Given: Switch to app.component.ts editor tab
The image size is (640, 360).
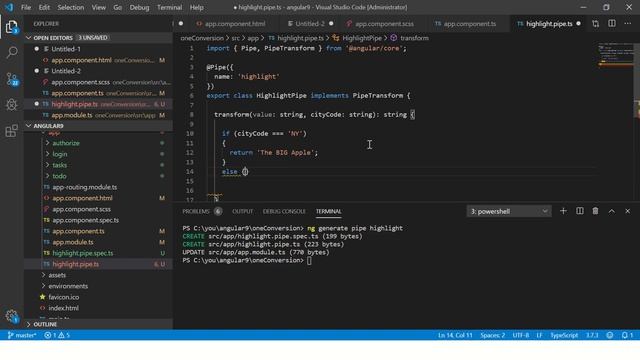Looking at the screenshot, I should pos(469,24).
